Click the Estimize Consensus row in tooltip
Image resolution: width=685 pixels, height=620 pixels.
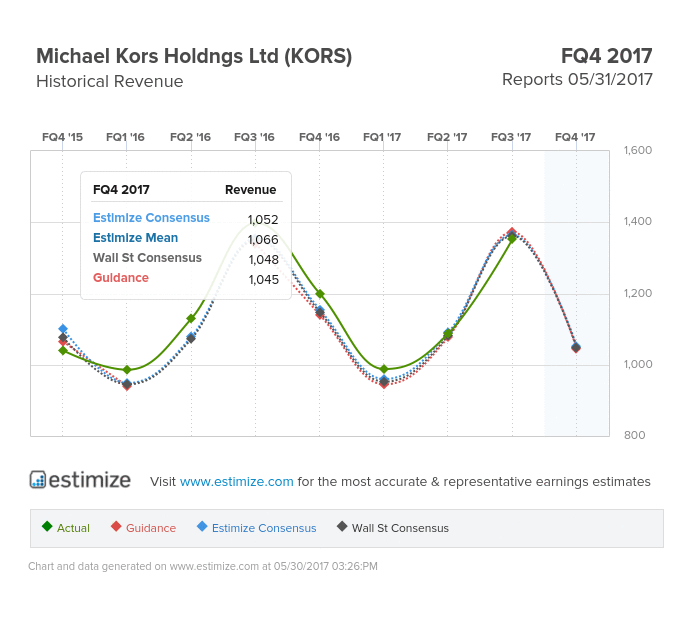[186, 218]
